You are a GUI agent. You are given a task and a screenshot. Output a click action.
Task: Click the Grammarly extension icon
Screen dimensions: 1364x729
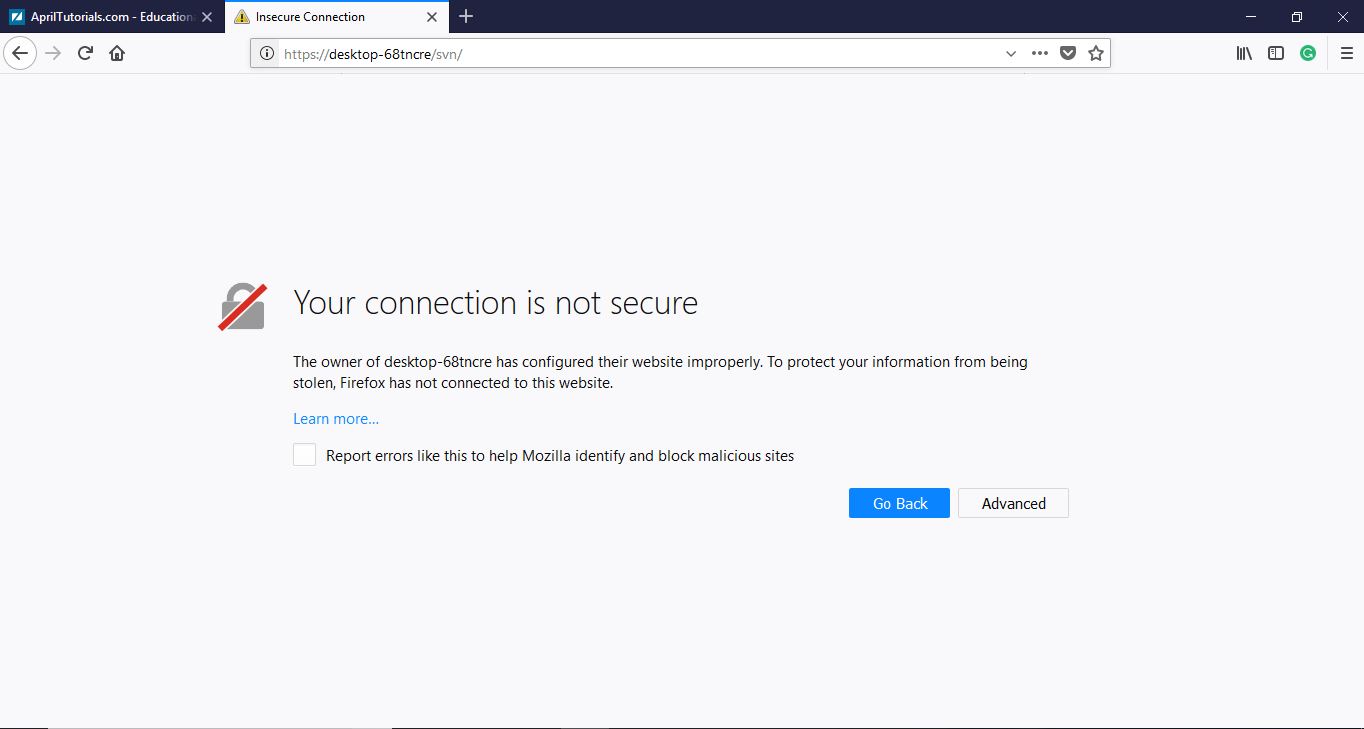click(1308, 53)
